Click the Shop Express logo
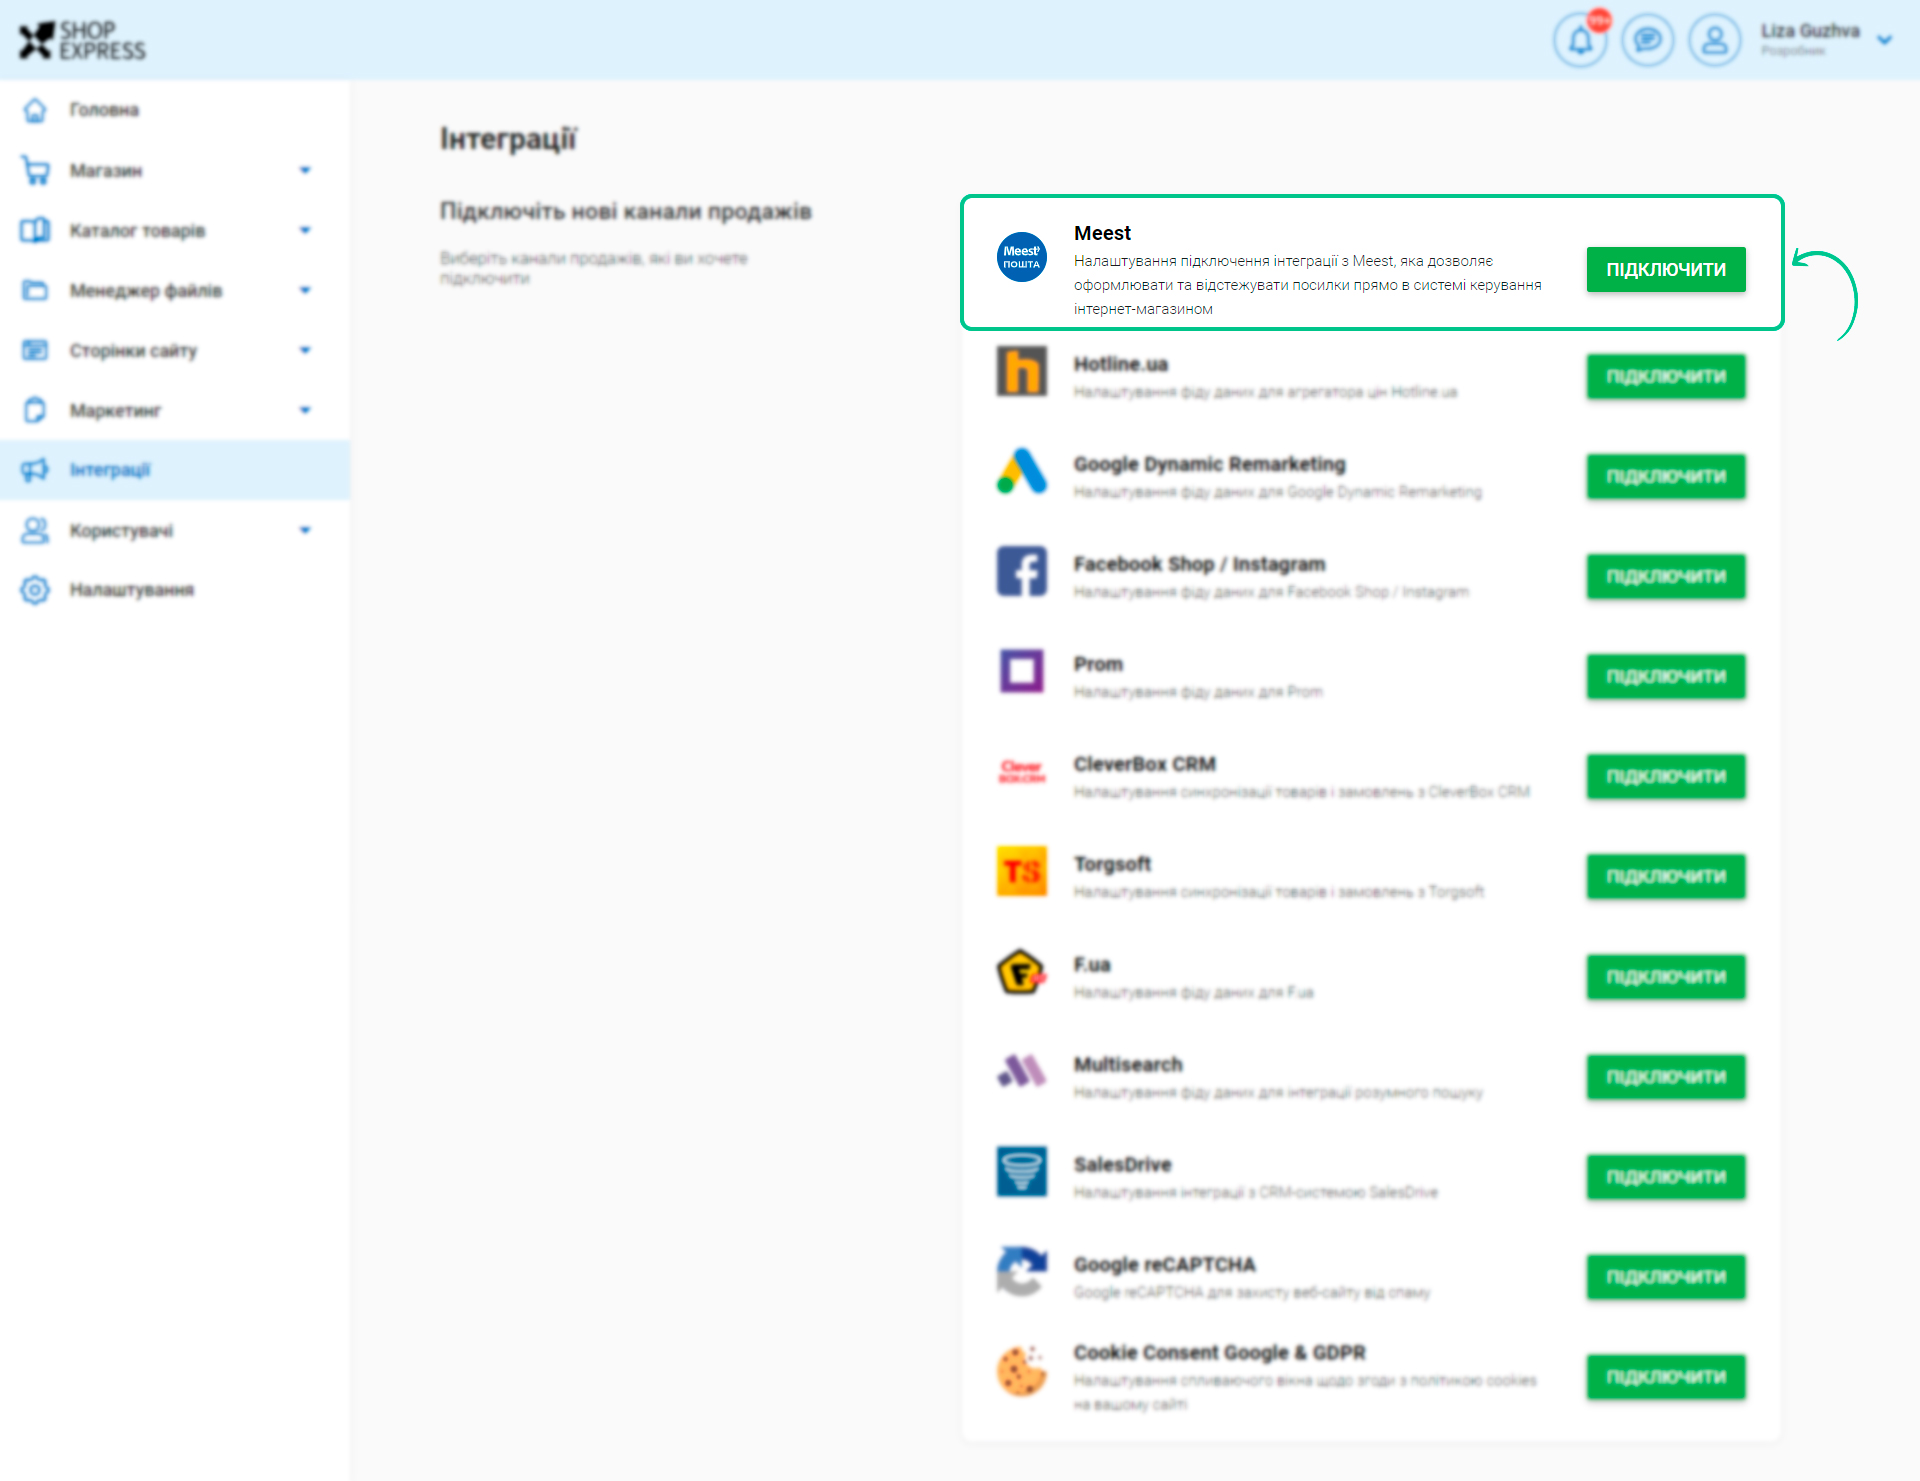The height and width of the screenshot is (1481, 1920). coord(82,40)
